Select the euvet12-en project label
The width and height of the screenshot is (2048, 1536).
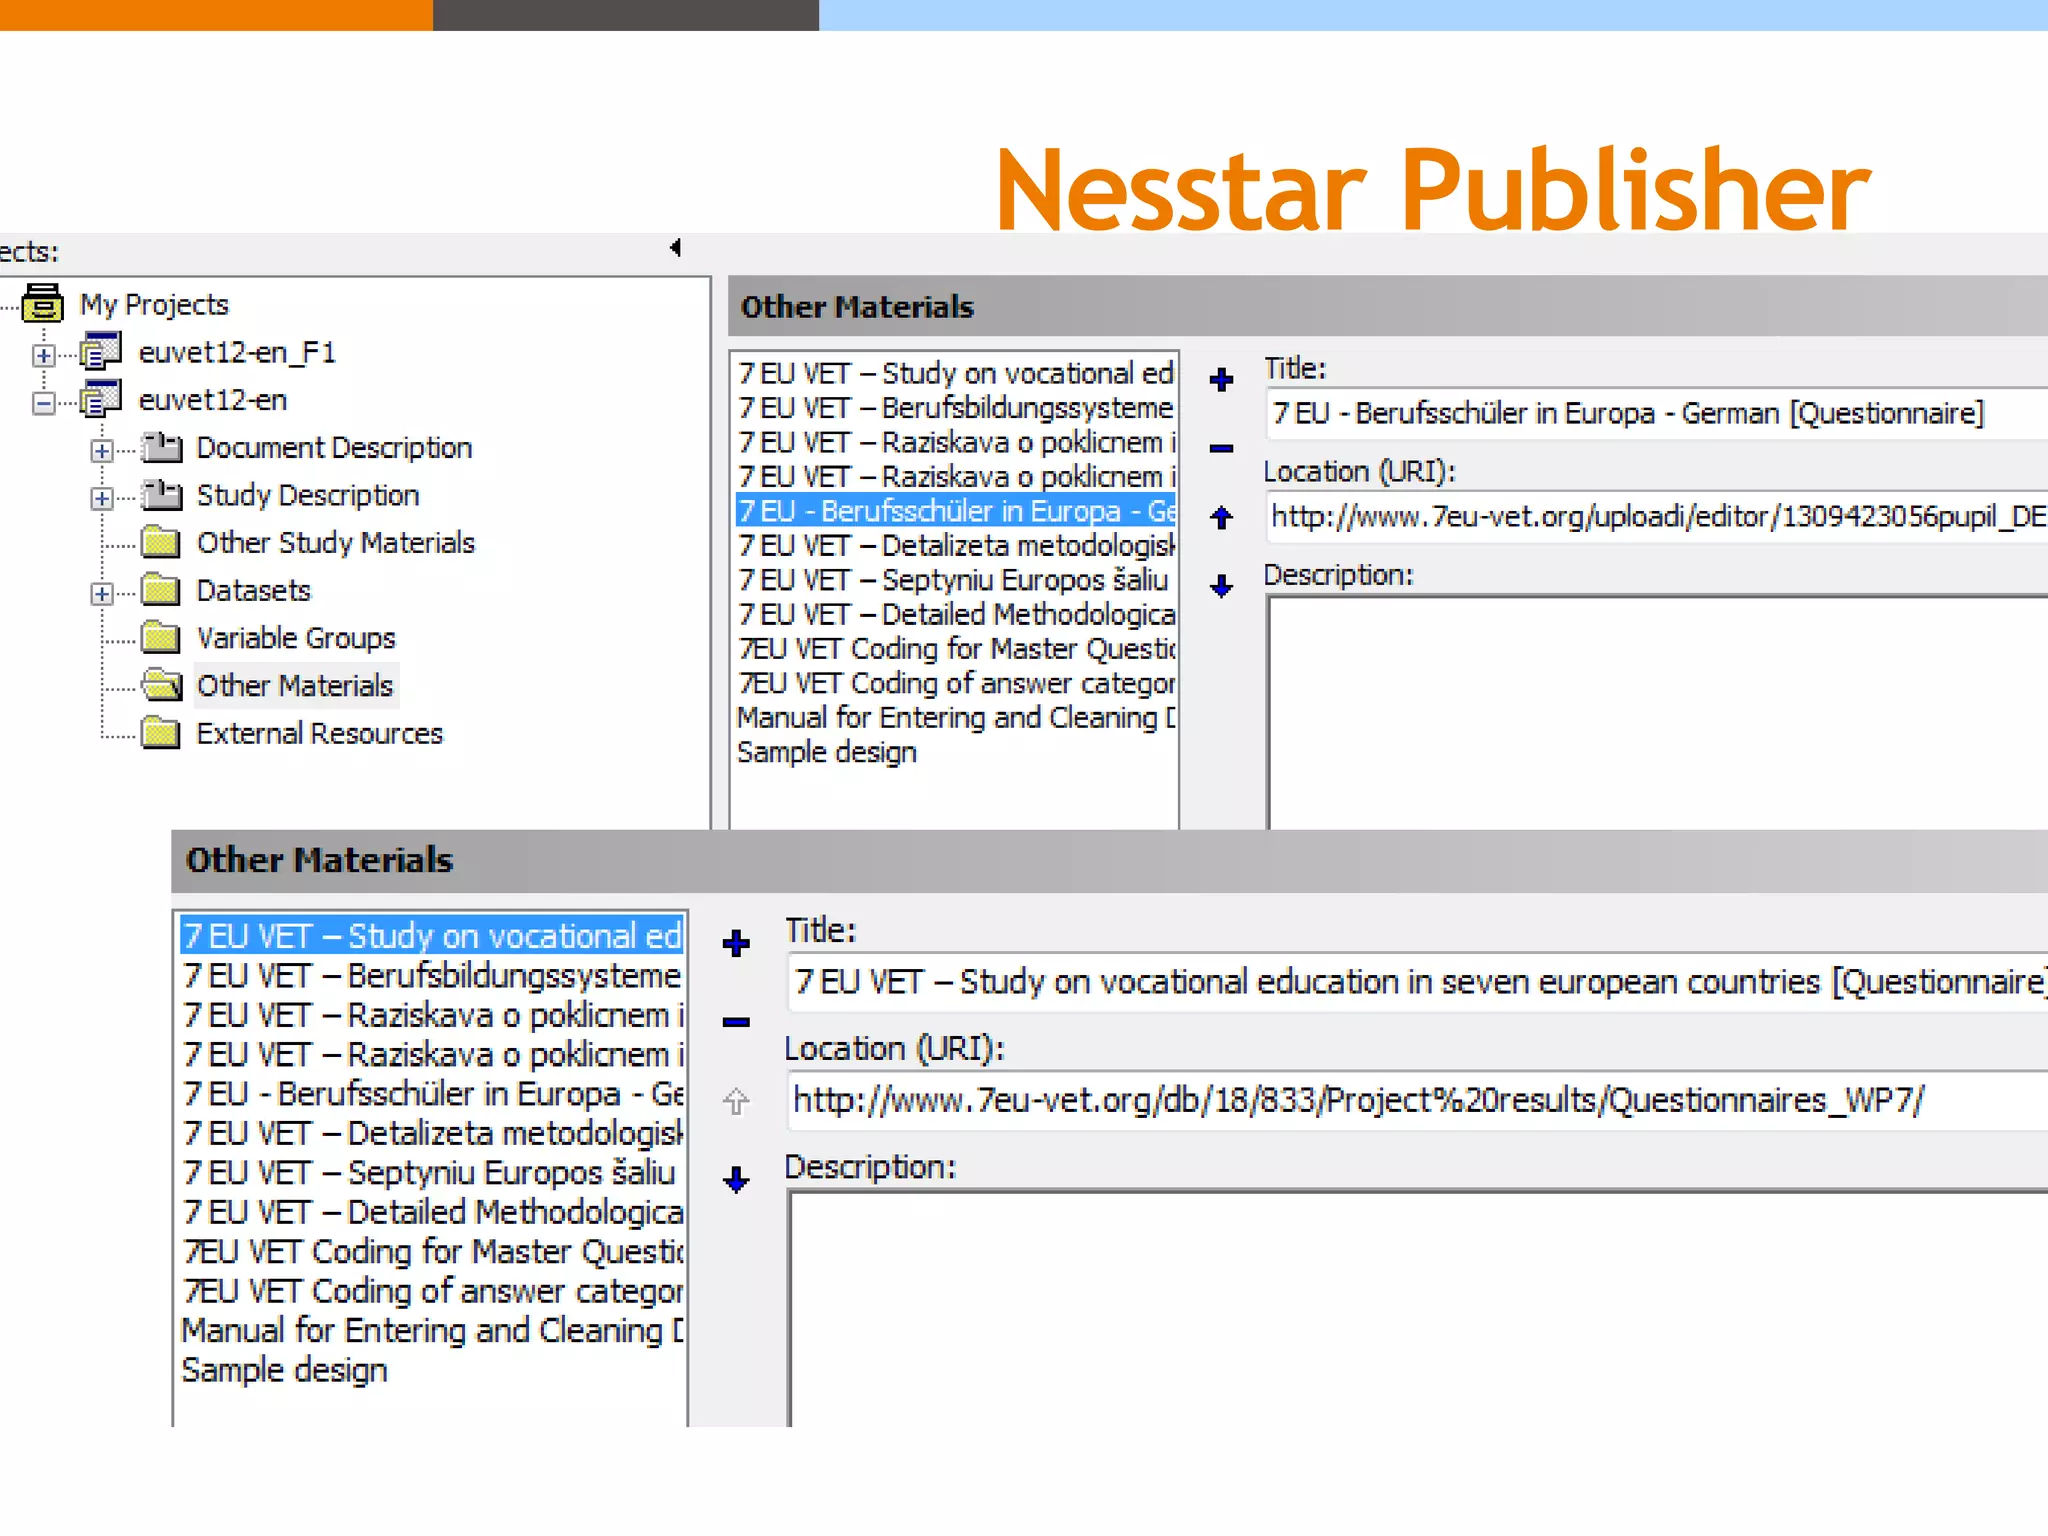(x=213, y=400)
